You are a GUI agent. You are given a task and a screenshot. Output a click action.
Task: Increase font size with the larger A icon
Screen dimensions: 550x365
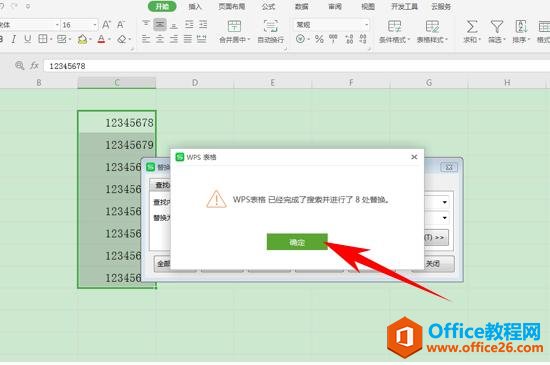106,25
